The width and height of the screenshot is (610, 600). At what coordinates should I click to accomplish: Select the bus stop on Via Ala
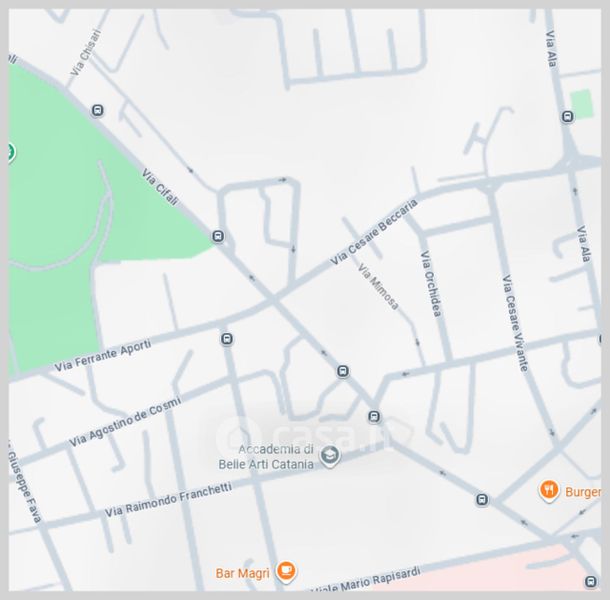pyautogui.click(x=568, y=116)
